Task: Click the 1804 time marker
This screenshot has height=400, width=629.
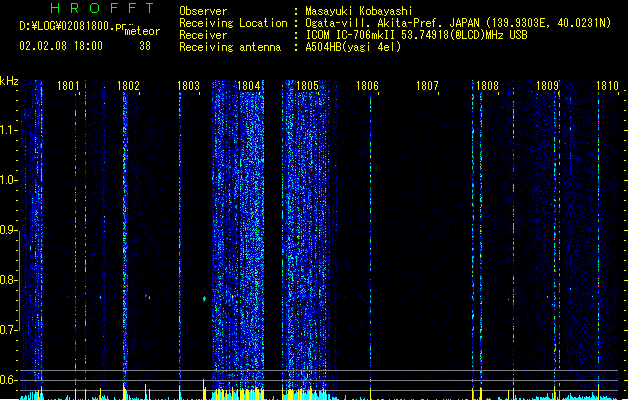Action: point(248,86)
